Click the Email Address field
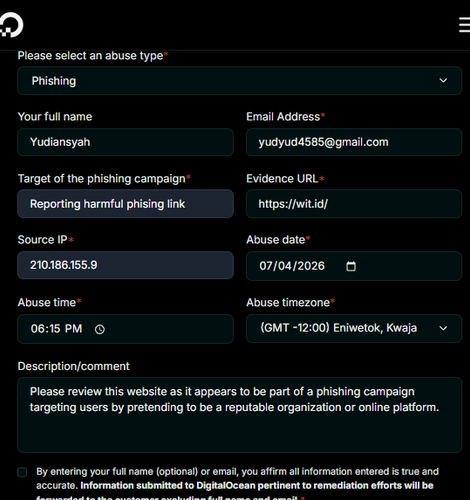 pos(354,142)
